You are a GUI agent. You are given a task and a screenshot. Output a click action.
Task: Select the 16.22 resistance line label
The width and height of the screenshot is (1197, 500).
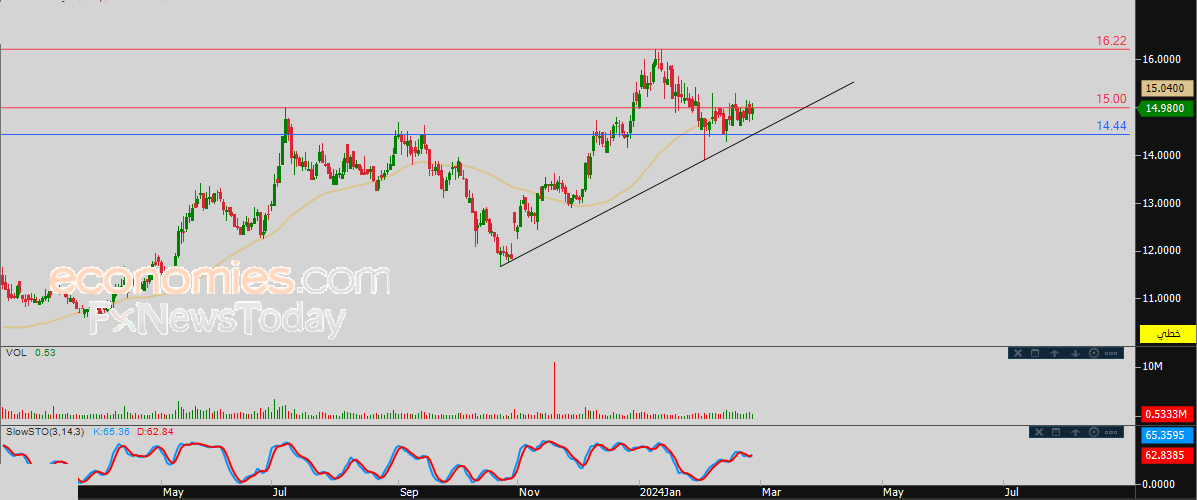(x=1112, y=40)
